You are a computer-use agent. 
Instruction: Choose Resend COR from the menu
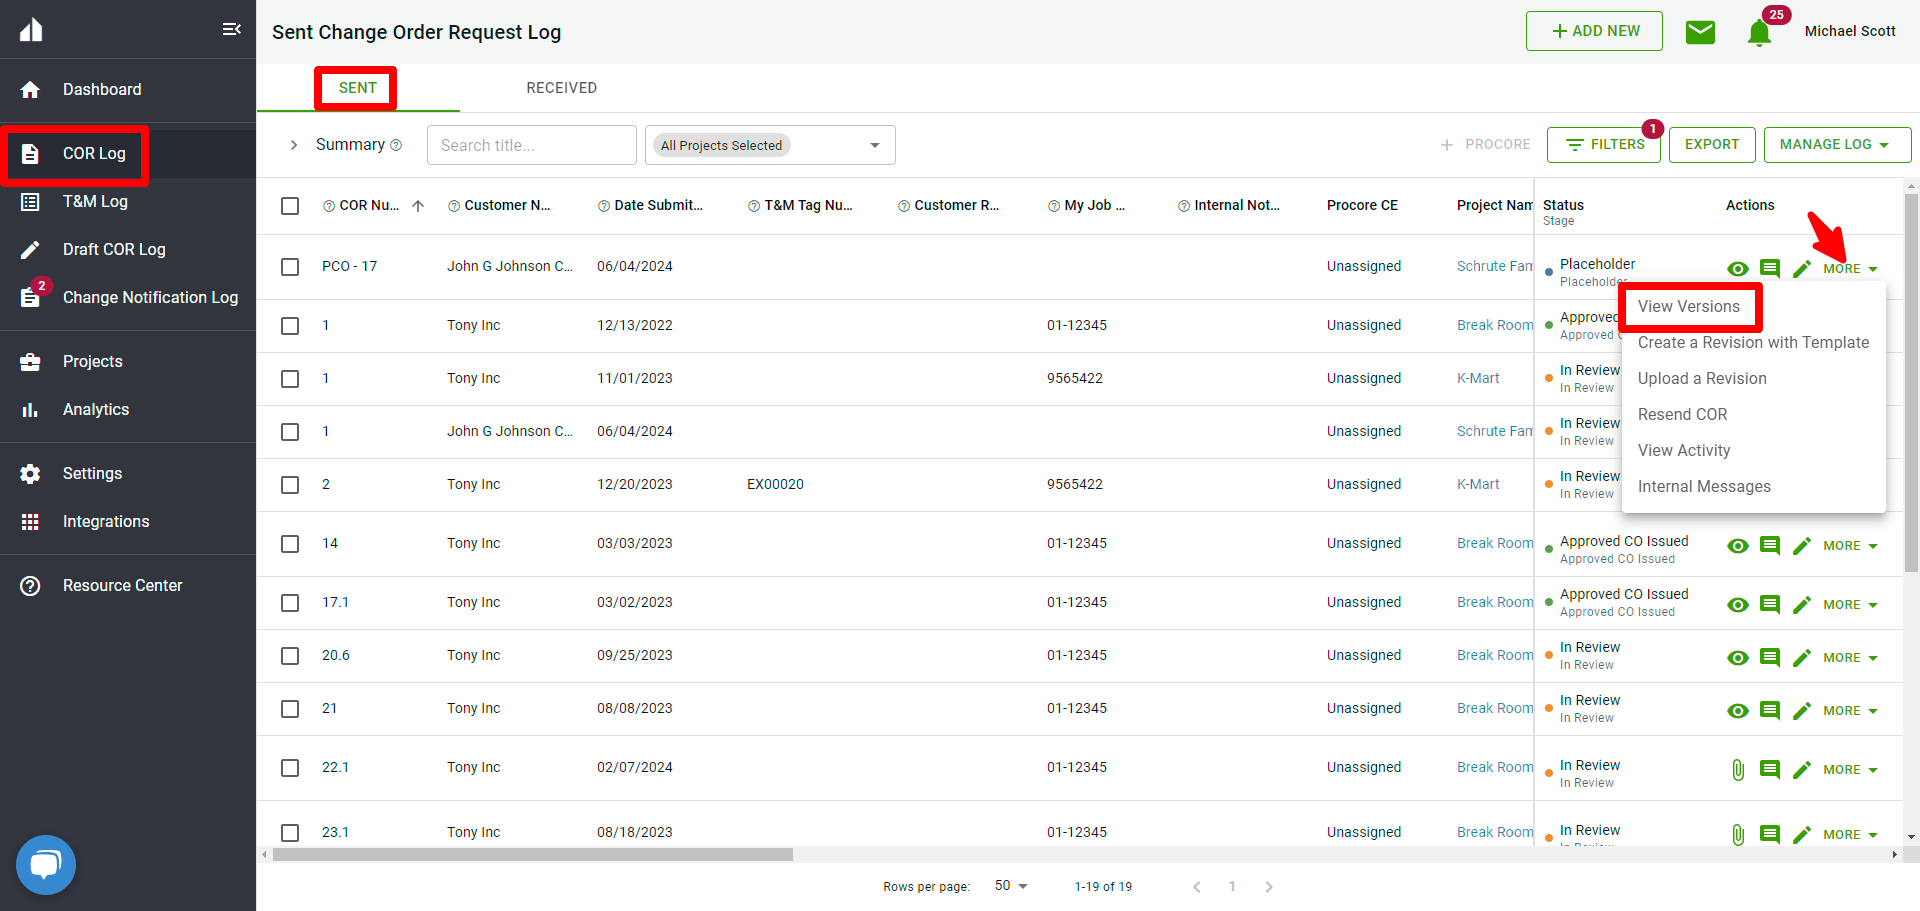click(x=1683, y=415)
